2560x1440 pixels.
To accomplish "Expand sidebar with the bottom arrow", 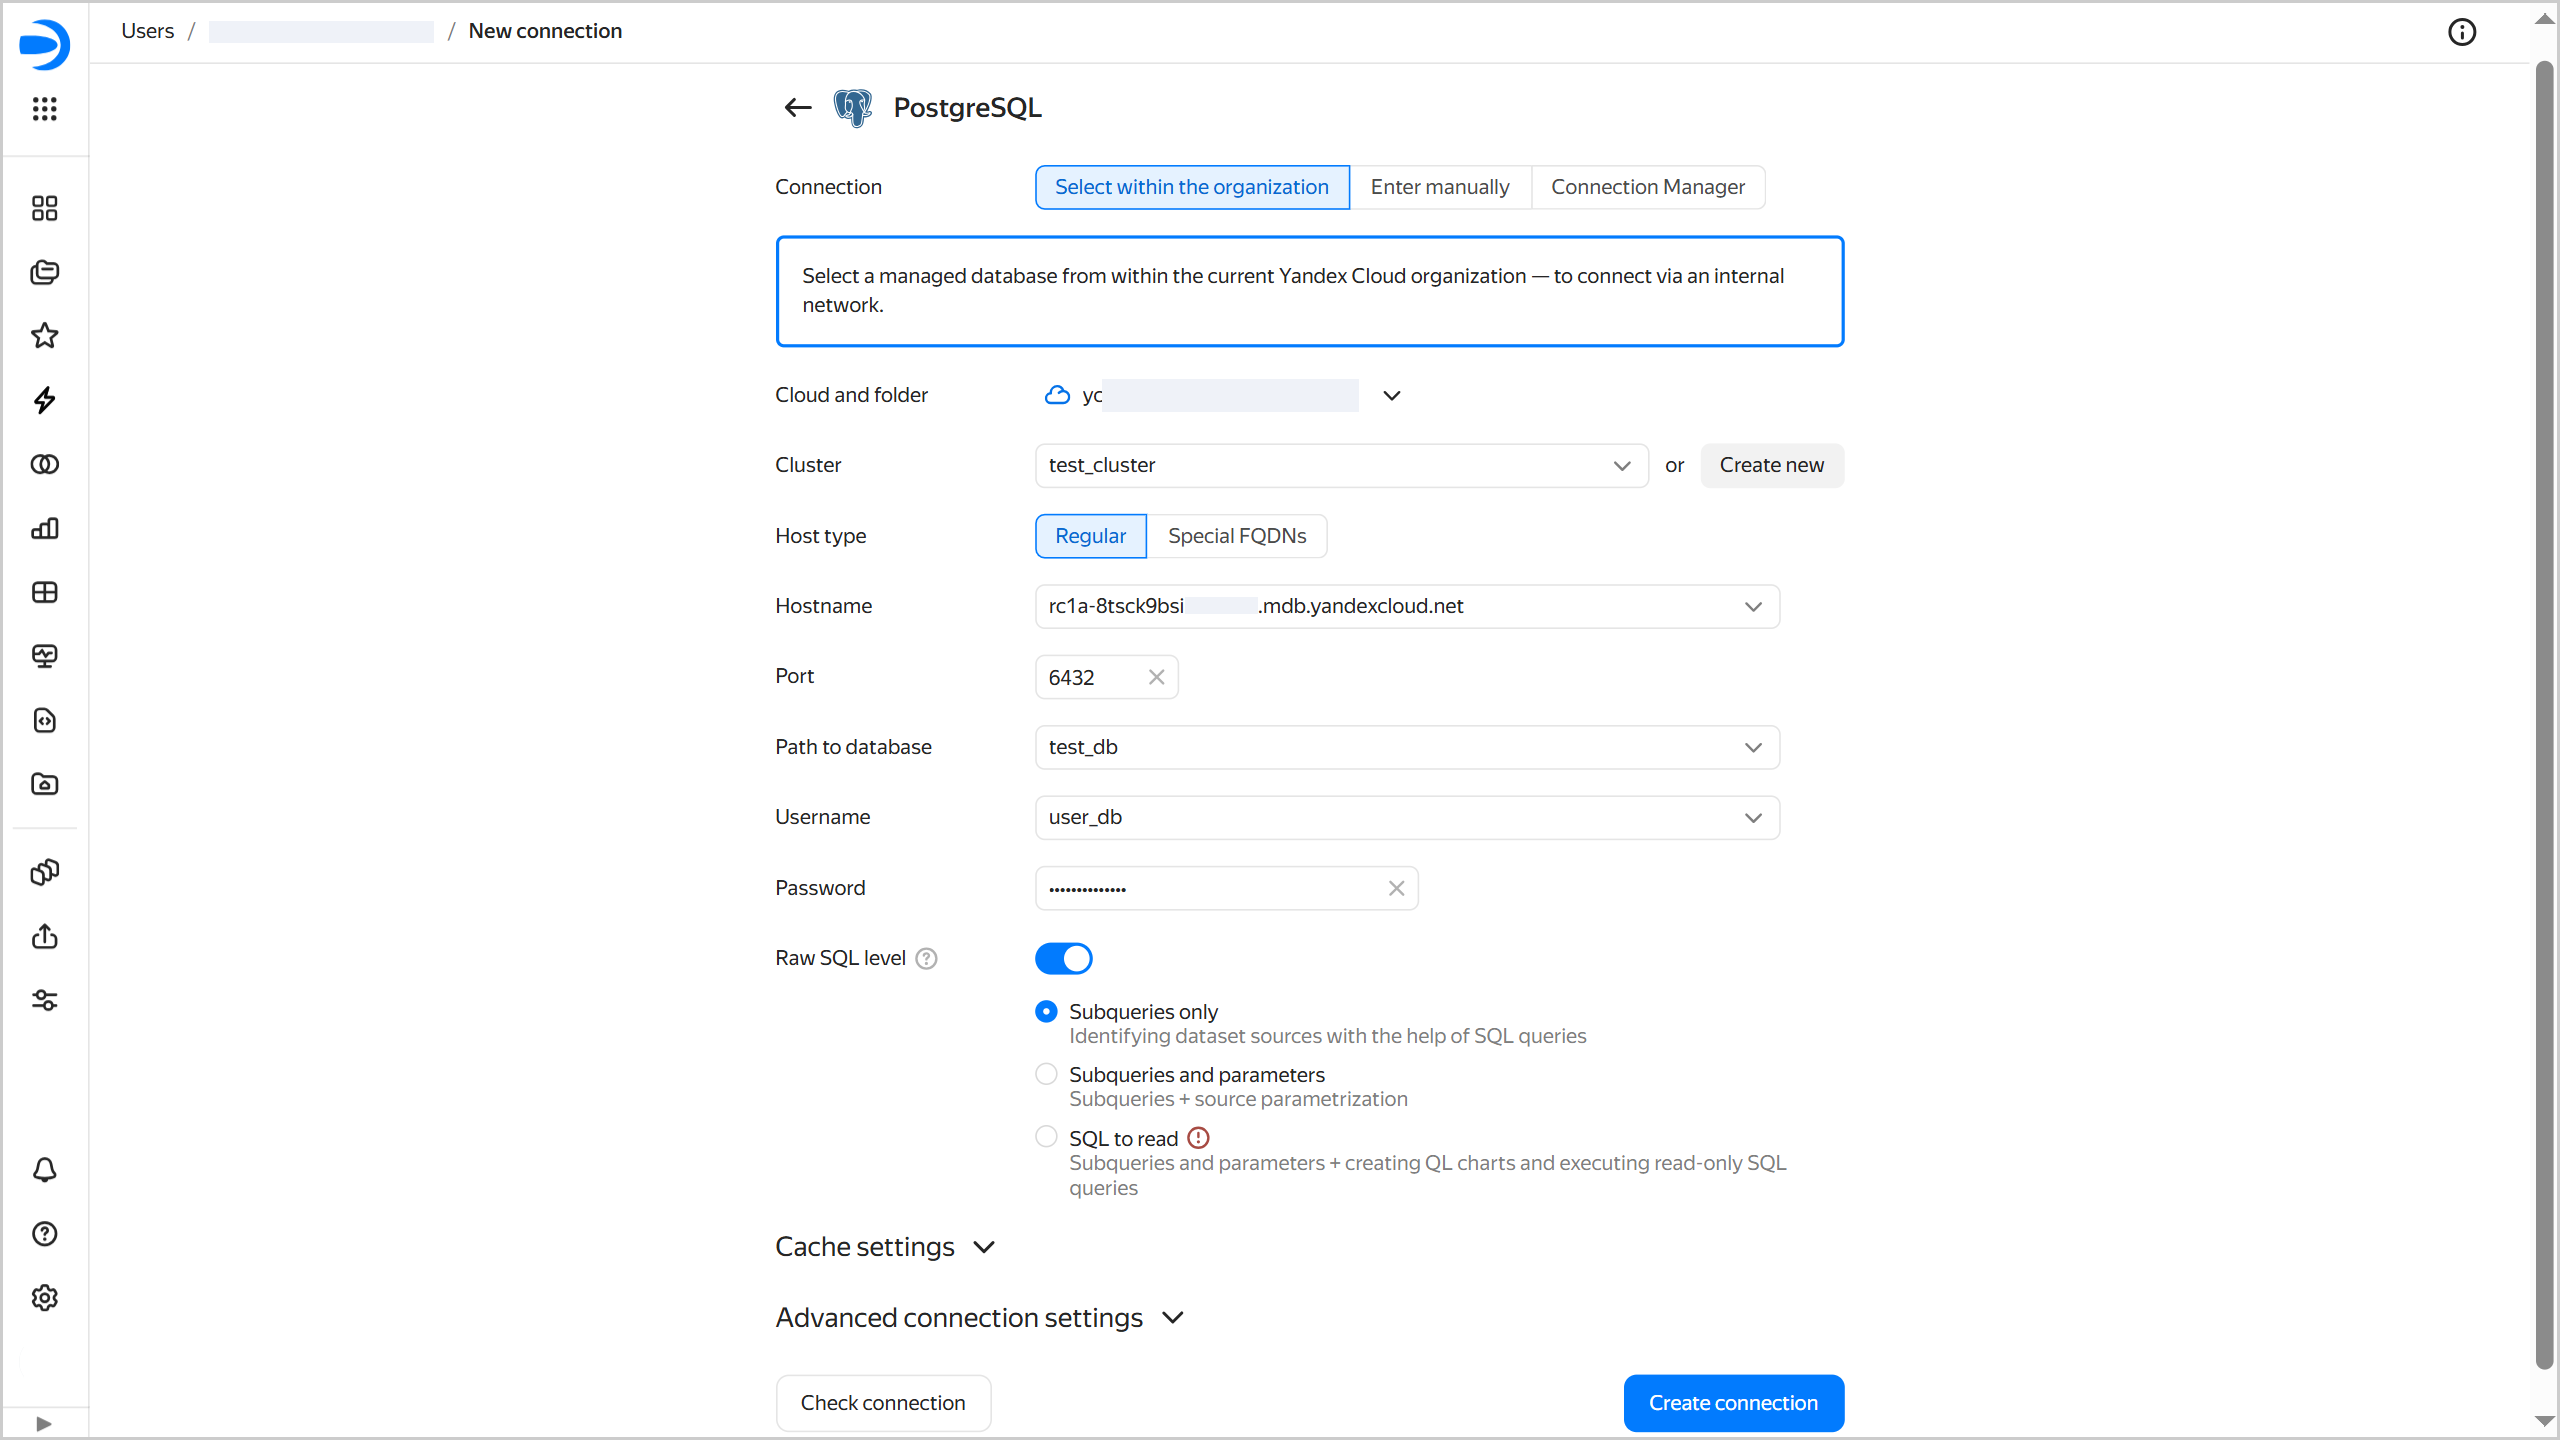I will coord(44,1423).
